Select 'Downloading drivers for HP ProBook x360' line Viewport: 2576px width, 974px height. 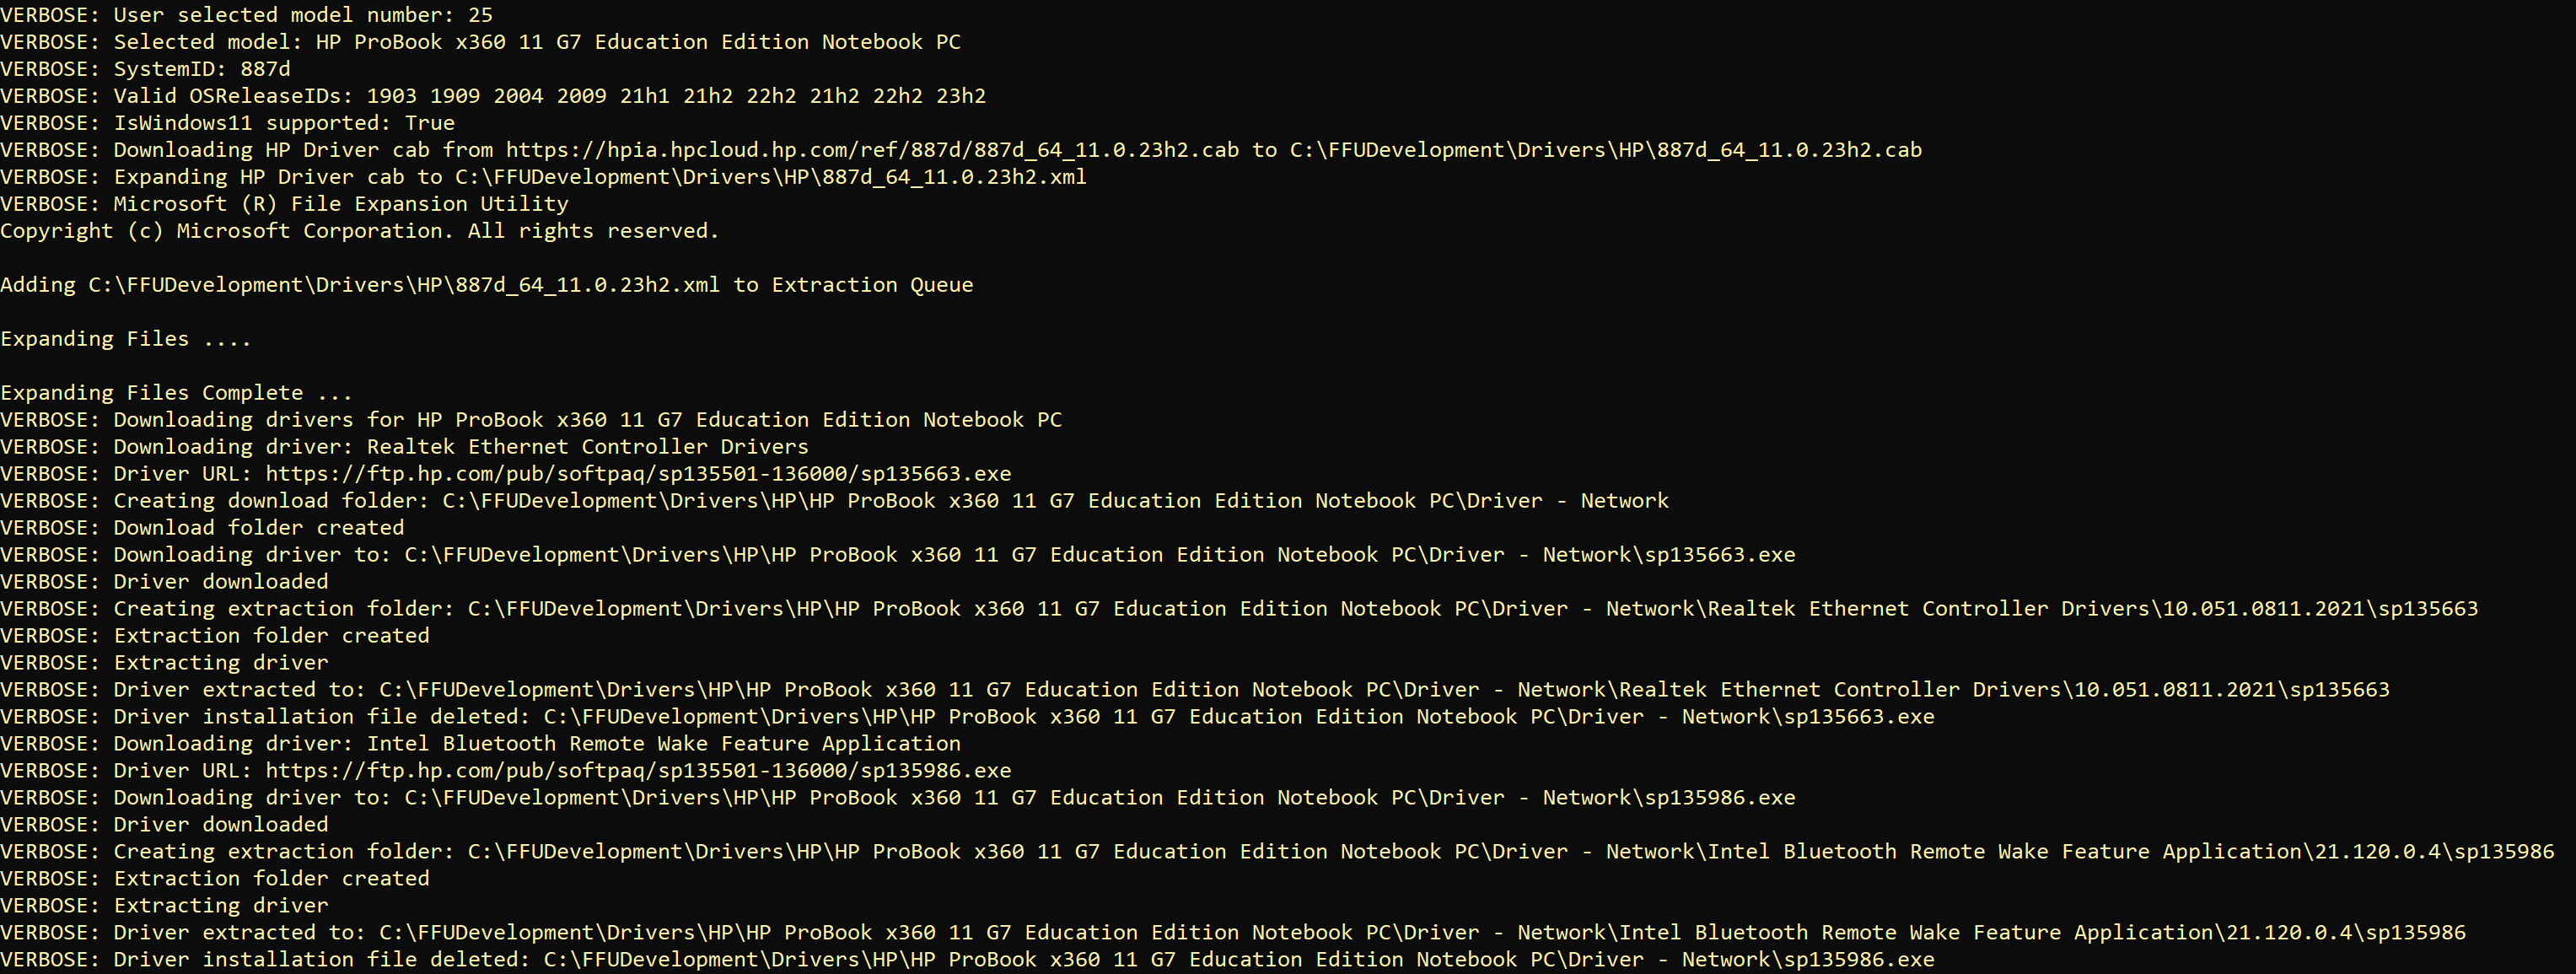click(x=532, y=420)
